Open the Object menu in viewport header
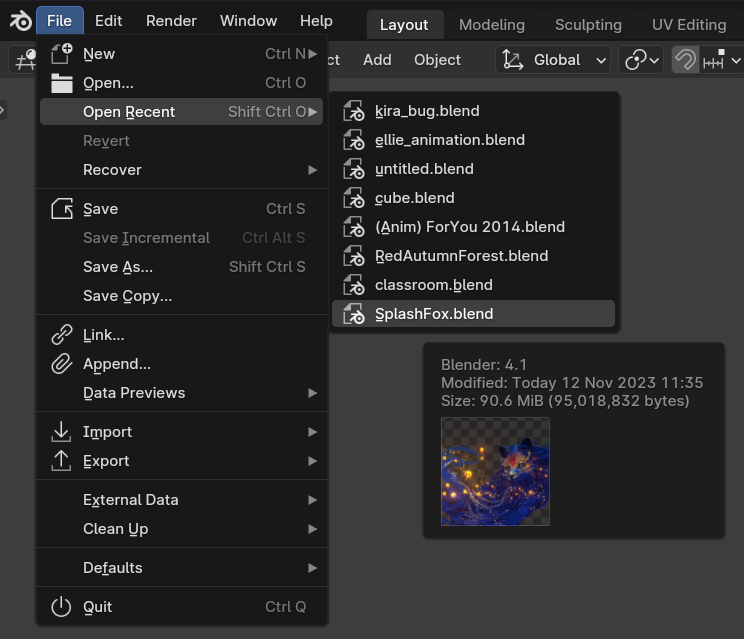Image resolution: width=744 pixels, height=639 pixels. [437, 60]
